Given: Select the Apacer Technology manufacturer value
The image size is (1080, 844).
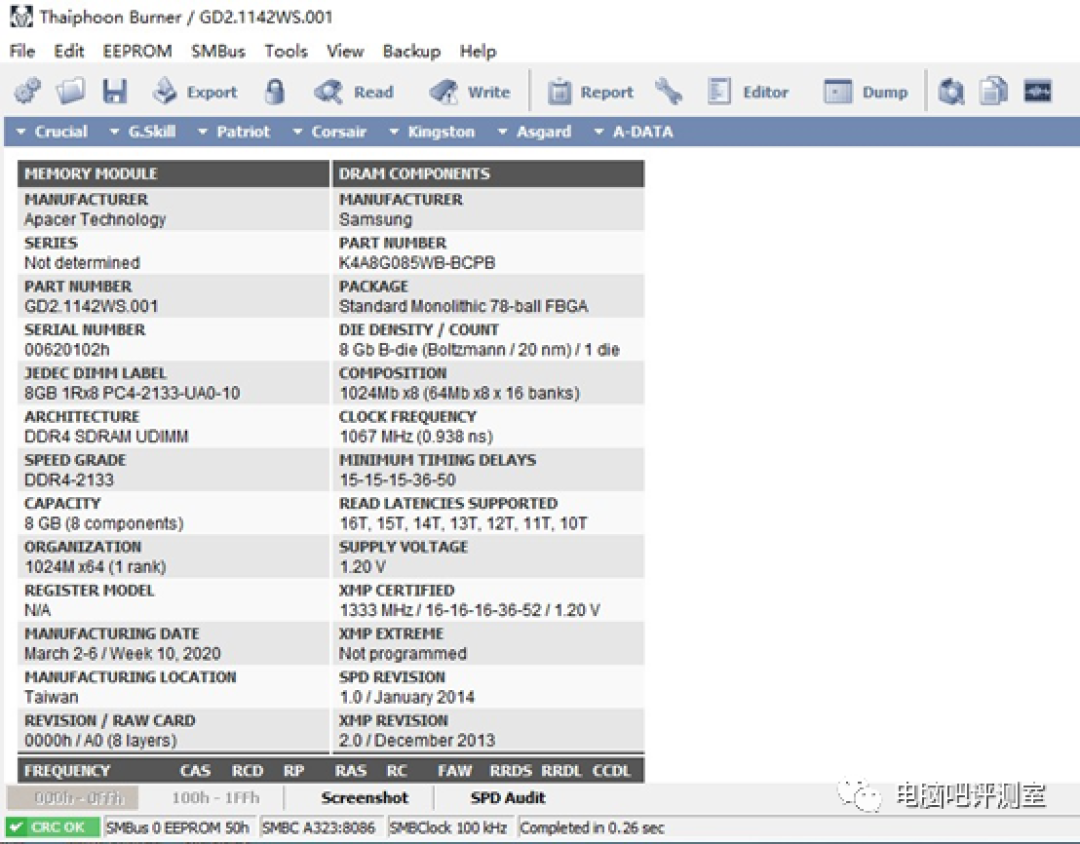Looking at the screenshot, I should (x=95, y=219).
